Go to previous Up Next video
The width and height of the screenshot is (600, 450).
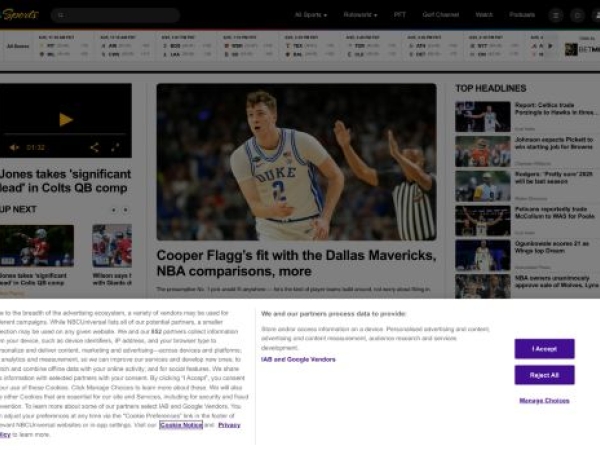click(x=113, y=210)
